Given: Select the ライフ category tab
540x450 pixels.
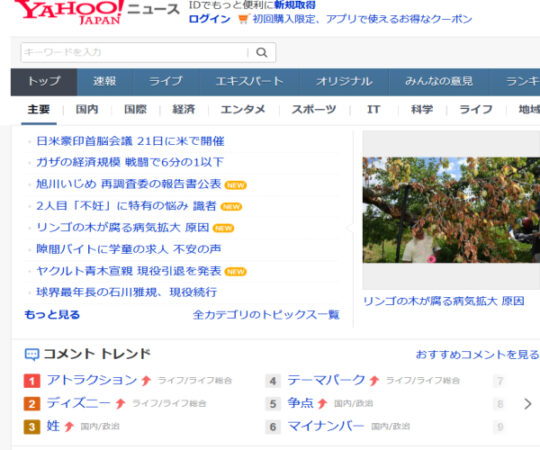Looking at the screenshot, I should 476,110.
